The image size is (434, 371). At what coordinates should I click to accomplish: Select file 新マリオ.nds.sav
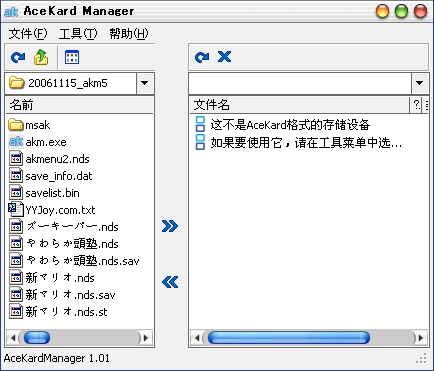70,295
